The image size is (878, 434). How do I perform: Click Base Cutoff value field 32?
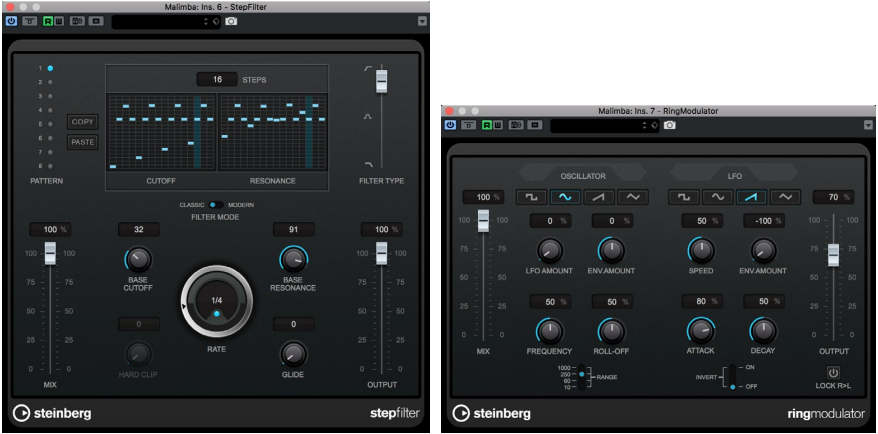(x=139, y=229)
